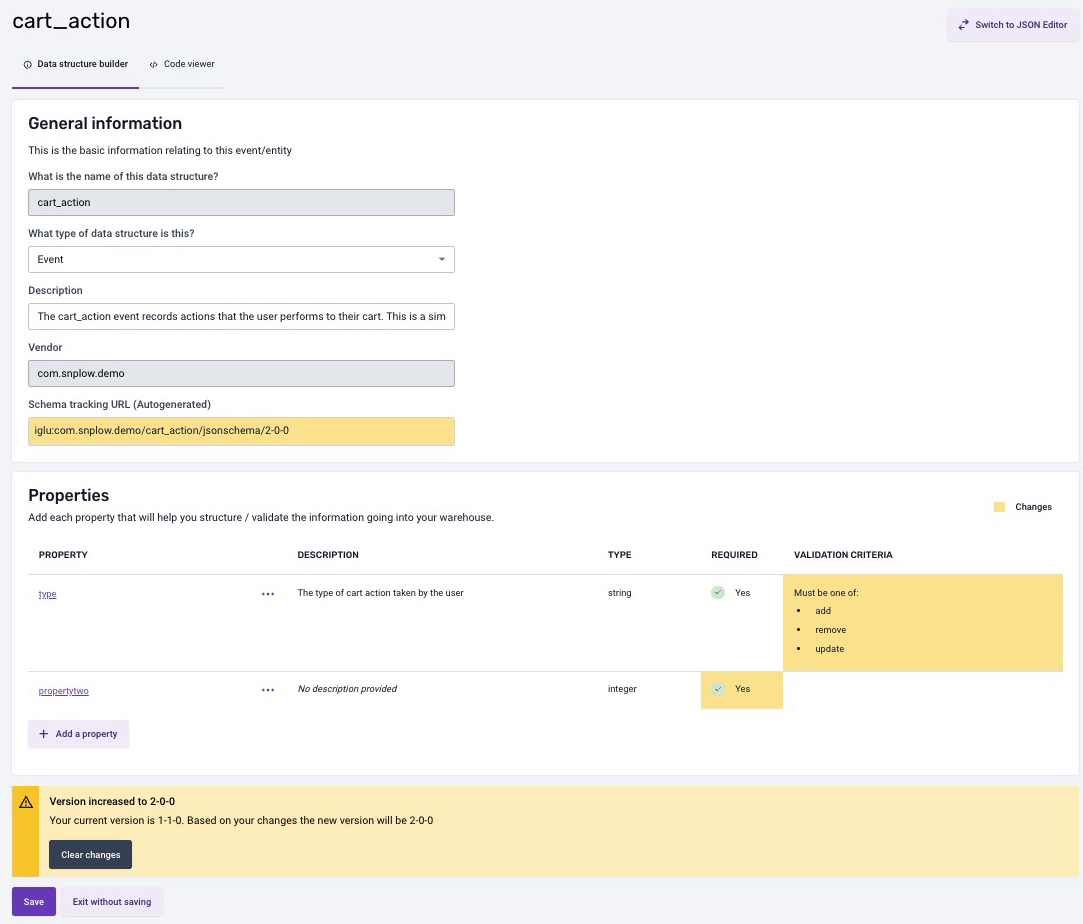Click the dropdown arrow in the Event selector
Viewport: 1083px width, 924px height.
(x=442, y=260)
